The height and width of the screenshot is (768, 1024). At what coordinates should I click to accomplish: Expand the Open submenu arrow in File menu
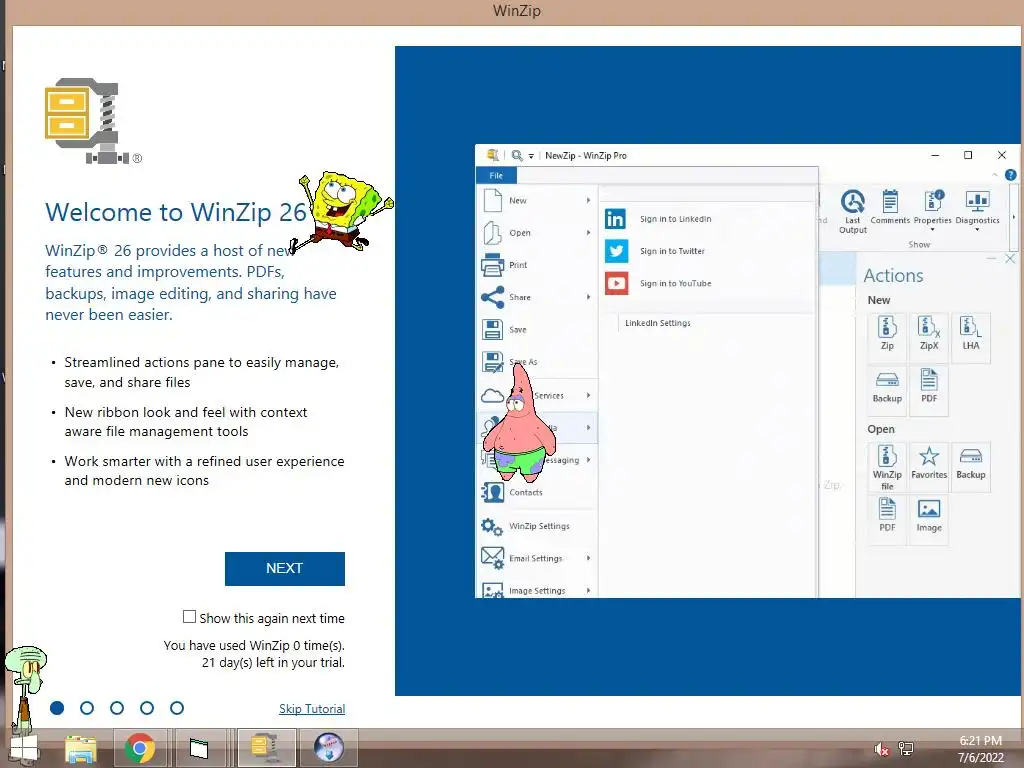(588, 232)
